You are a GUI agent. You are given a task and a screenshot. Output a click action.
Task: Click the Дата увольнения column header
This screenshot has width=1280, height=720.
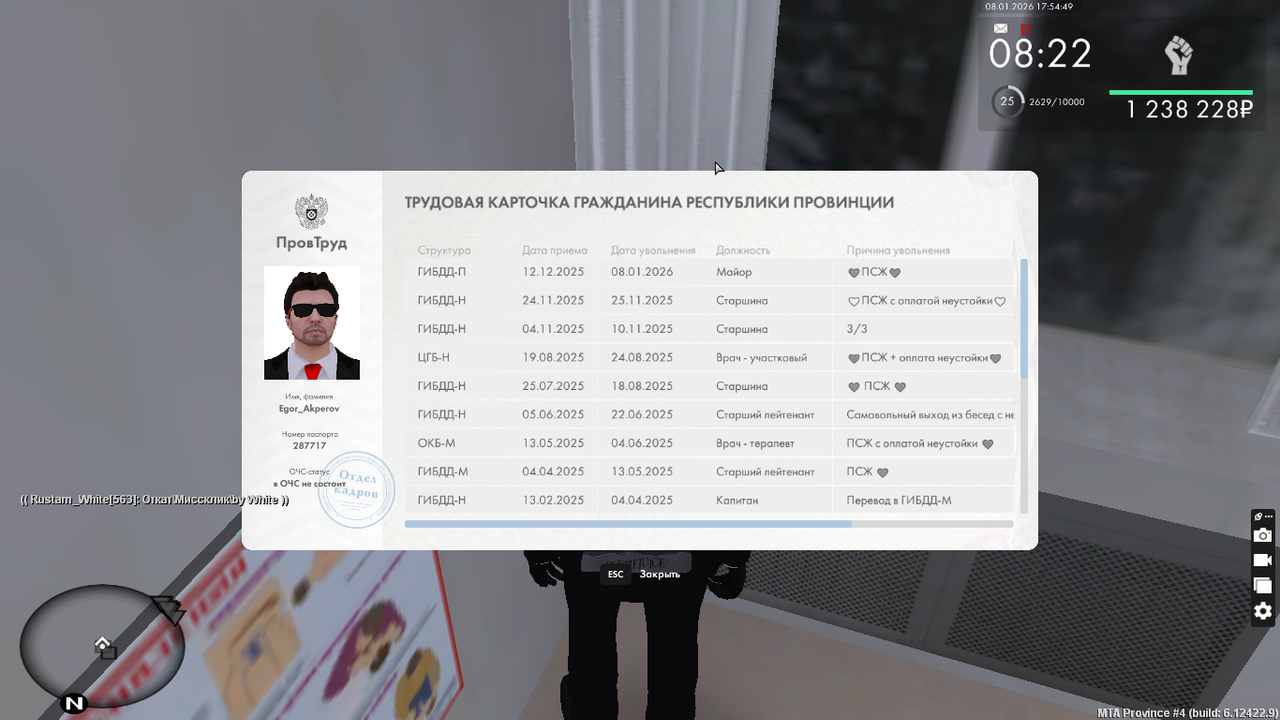point(653,250)
